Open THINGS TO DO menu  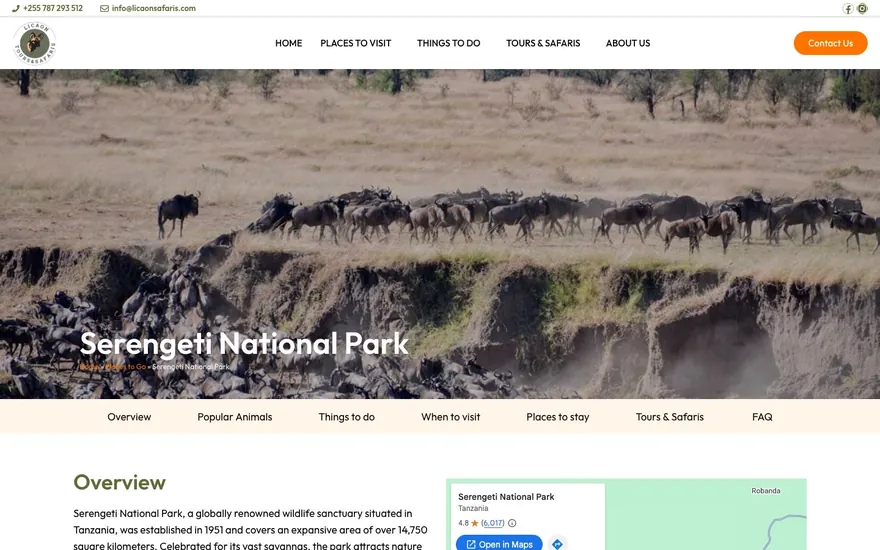click(448, 43)
